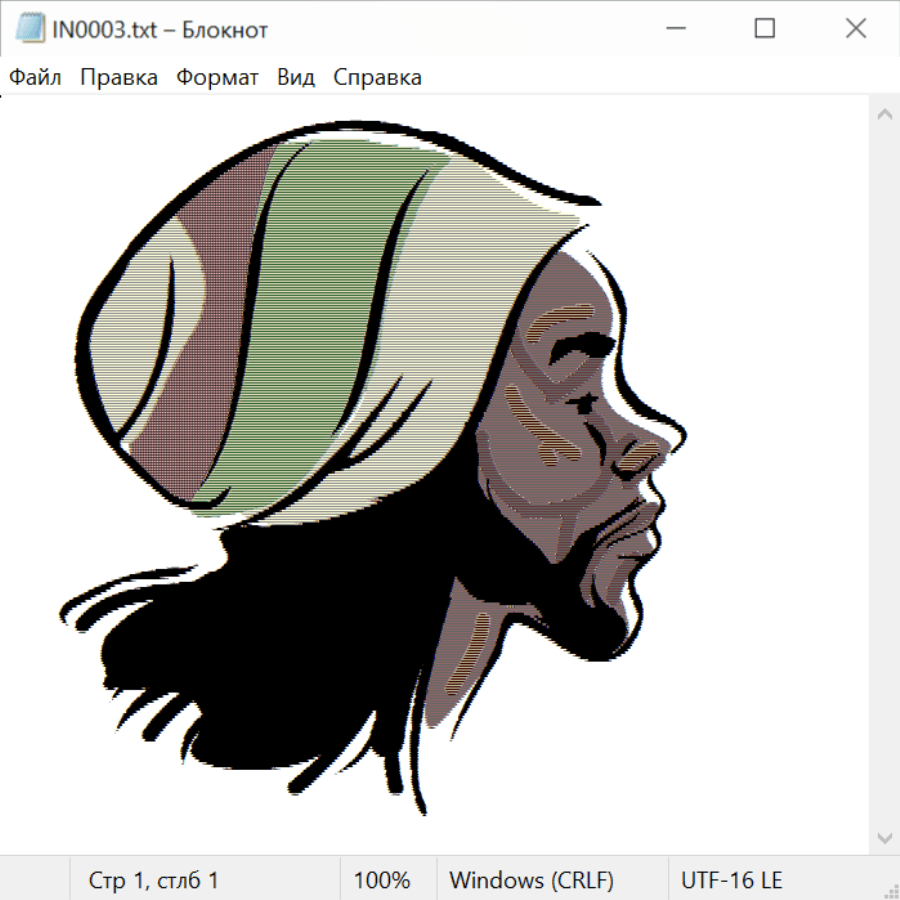Minimize the Notepad window
The width and height of the screenshot is (900, 900).
(674, 29)
